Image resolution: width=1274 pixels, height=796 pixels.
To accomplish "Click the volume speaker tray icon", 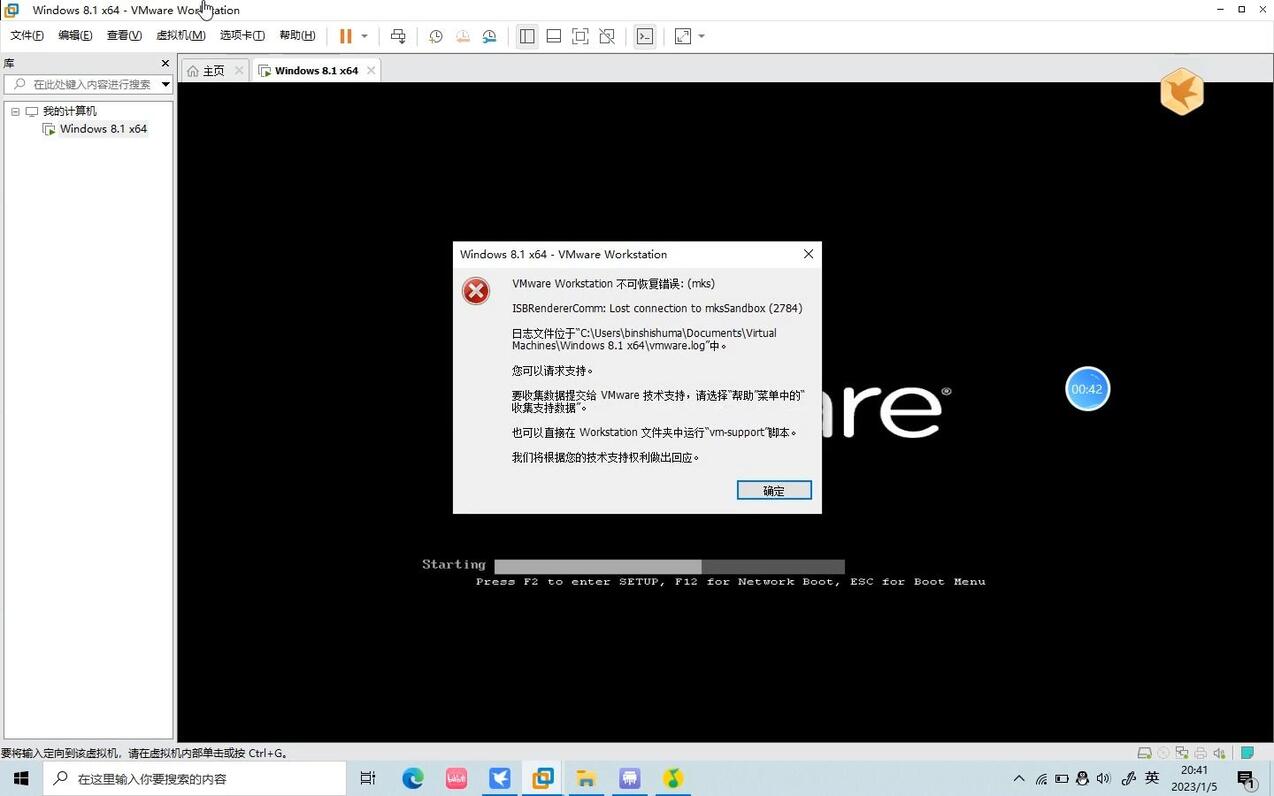I will (x=1103, y=778).
